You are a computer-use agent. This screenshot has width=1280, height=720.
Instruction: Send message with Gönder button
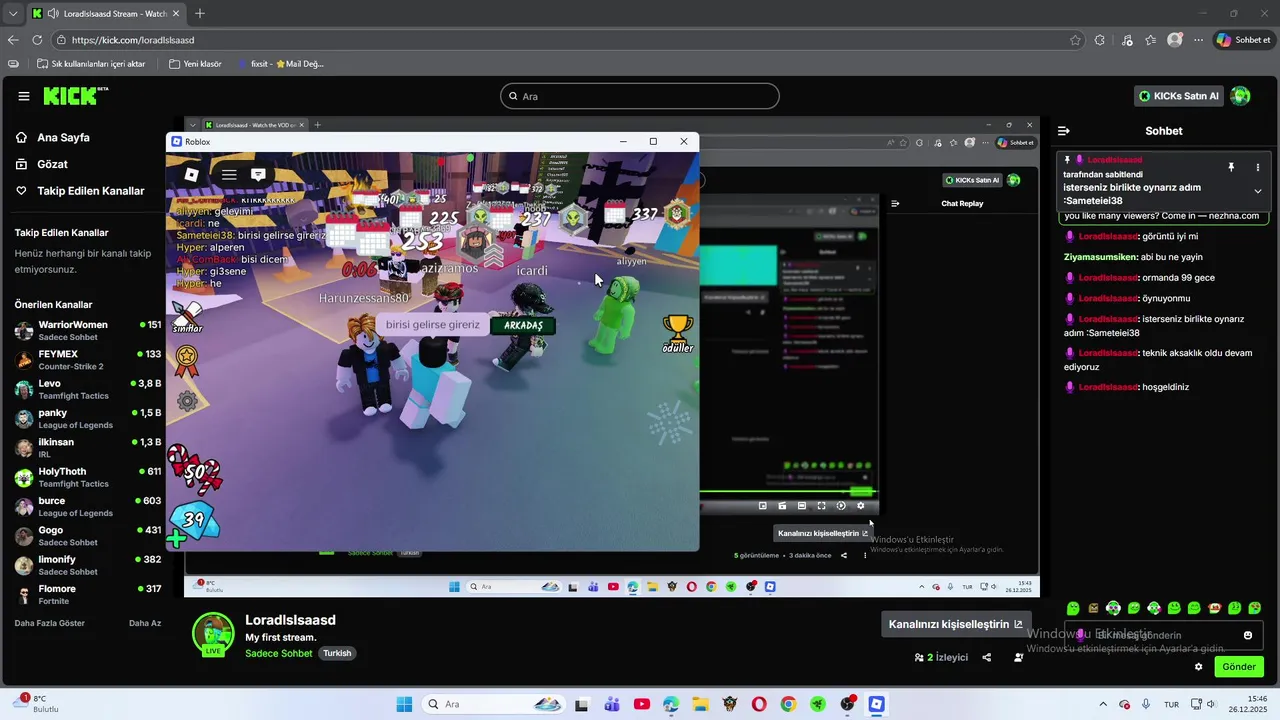pyautogui.click(x=1239, y=667)
